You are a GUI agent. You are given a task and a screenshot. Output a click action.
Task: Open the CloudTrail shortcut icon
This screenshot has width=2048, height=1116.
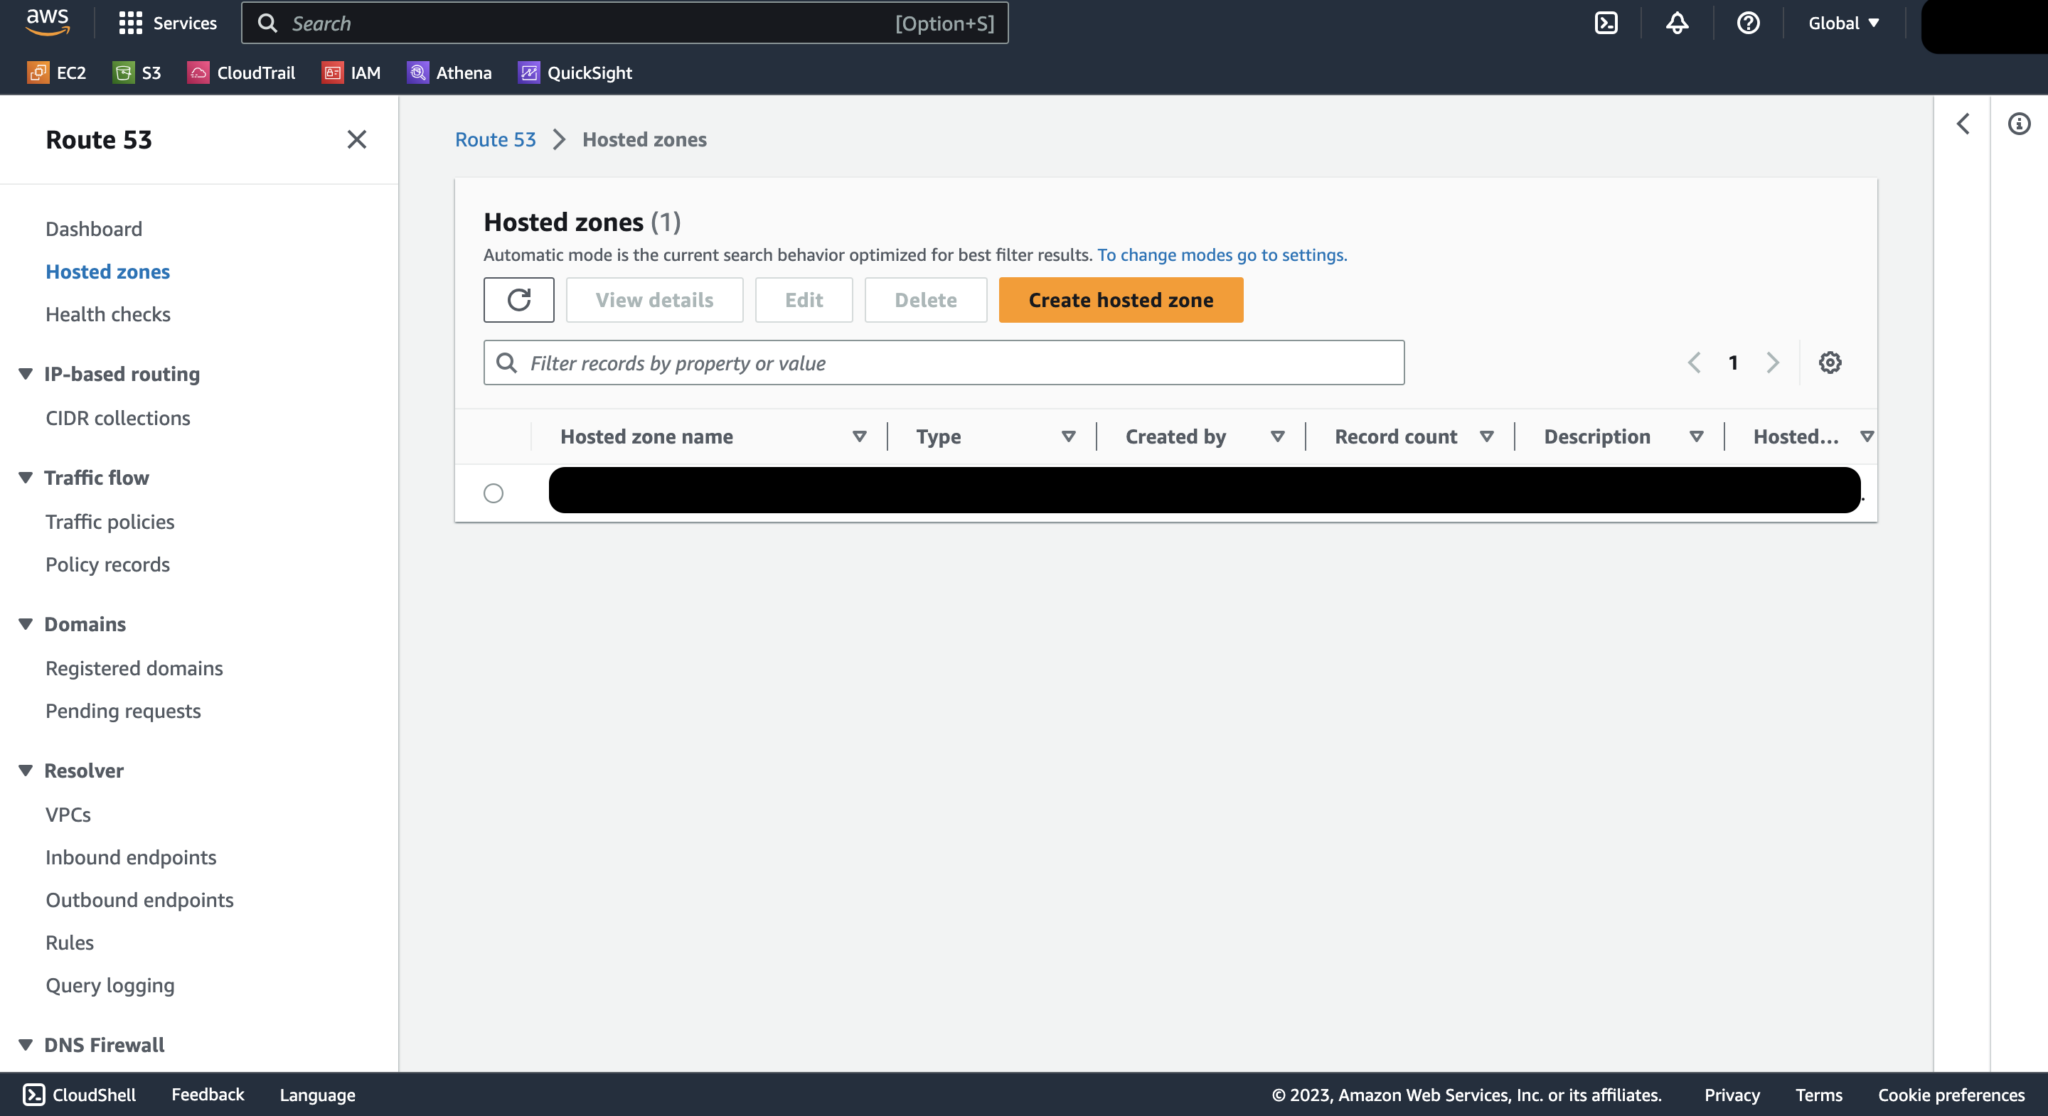click(x=199, y=72)
